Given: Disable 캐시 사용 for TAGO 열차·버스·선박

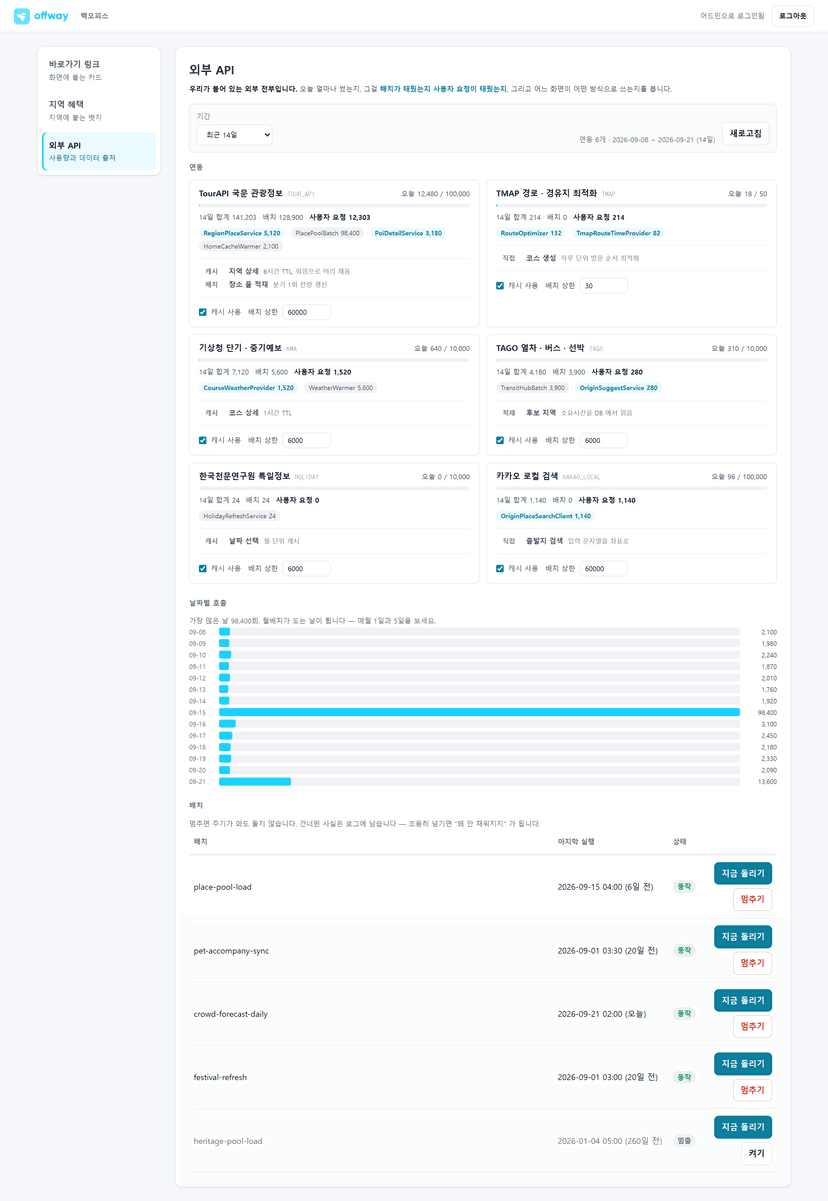Looking at the screenshot, I should point(500,440).
